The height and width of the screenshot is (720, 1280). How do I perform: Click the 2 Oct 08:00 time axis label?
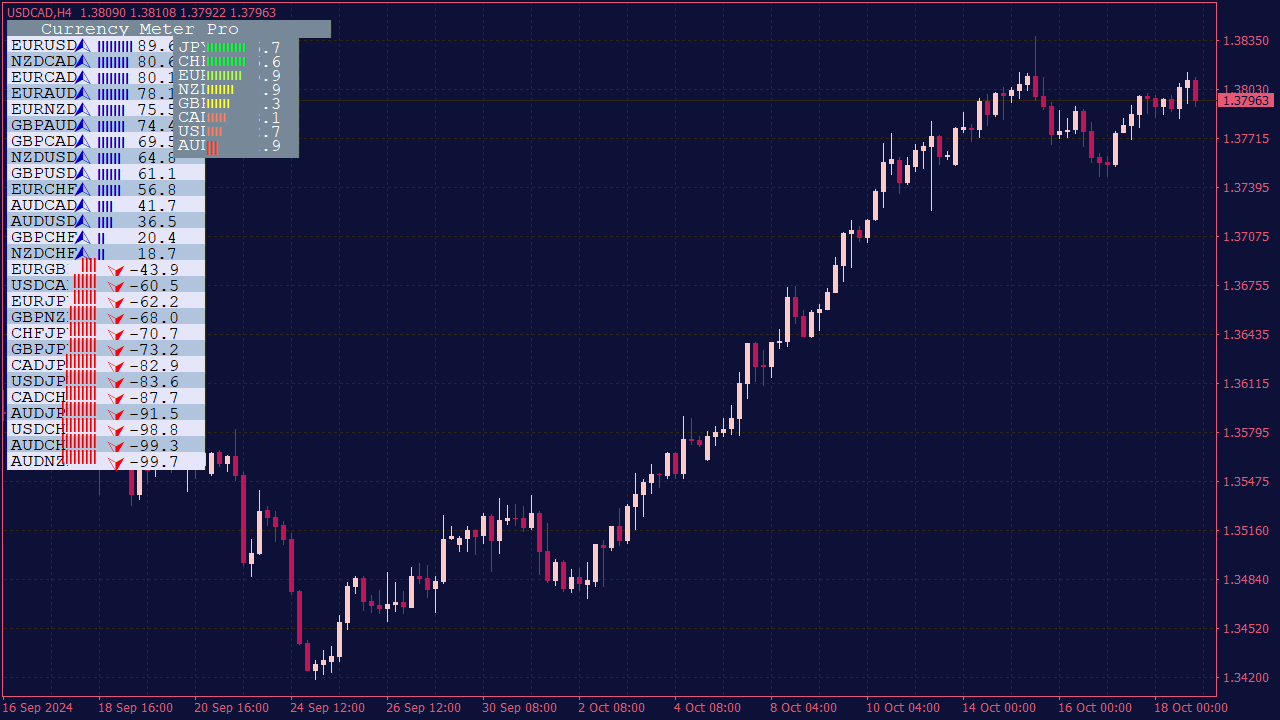tap(611, 708)
